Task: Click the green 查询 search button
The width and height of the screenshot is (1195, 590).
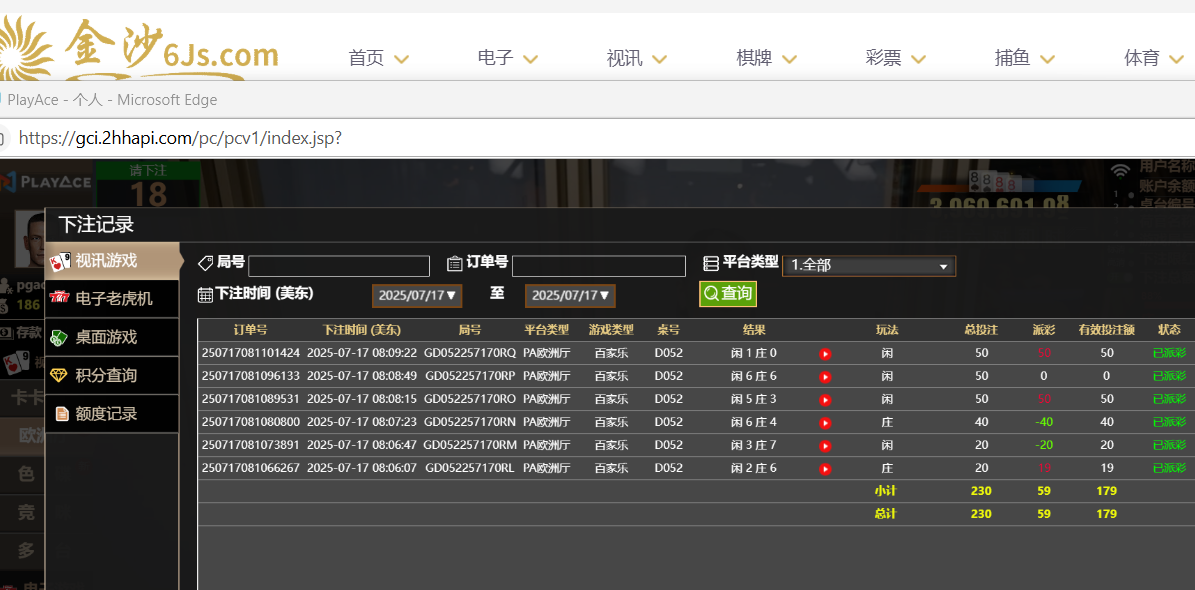Action: coord(727,293)
